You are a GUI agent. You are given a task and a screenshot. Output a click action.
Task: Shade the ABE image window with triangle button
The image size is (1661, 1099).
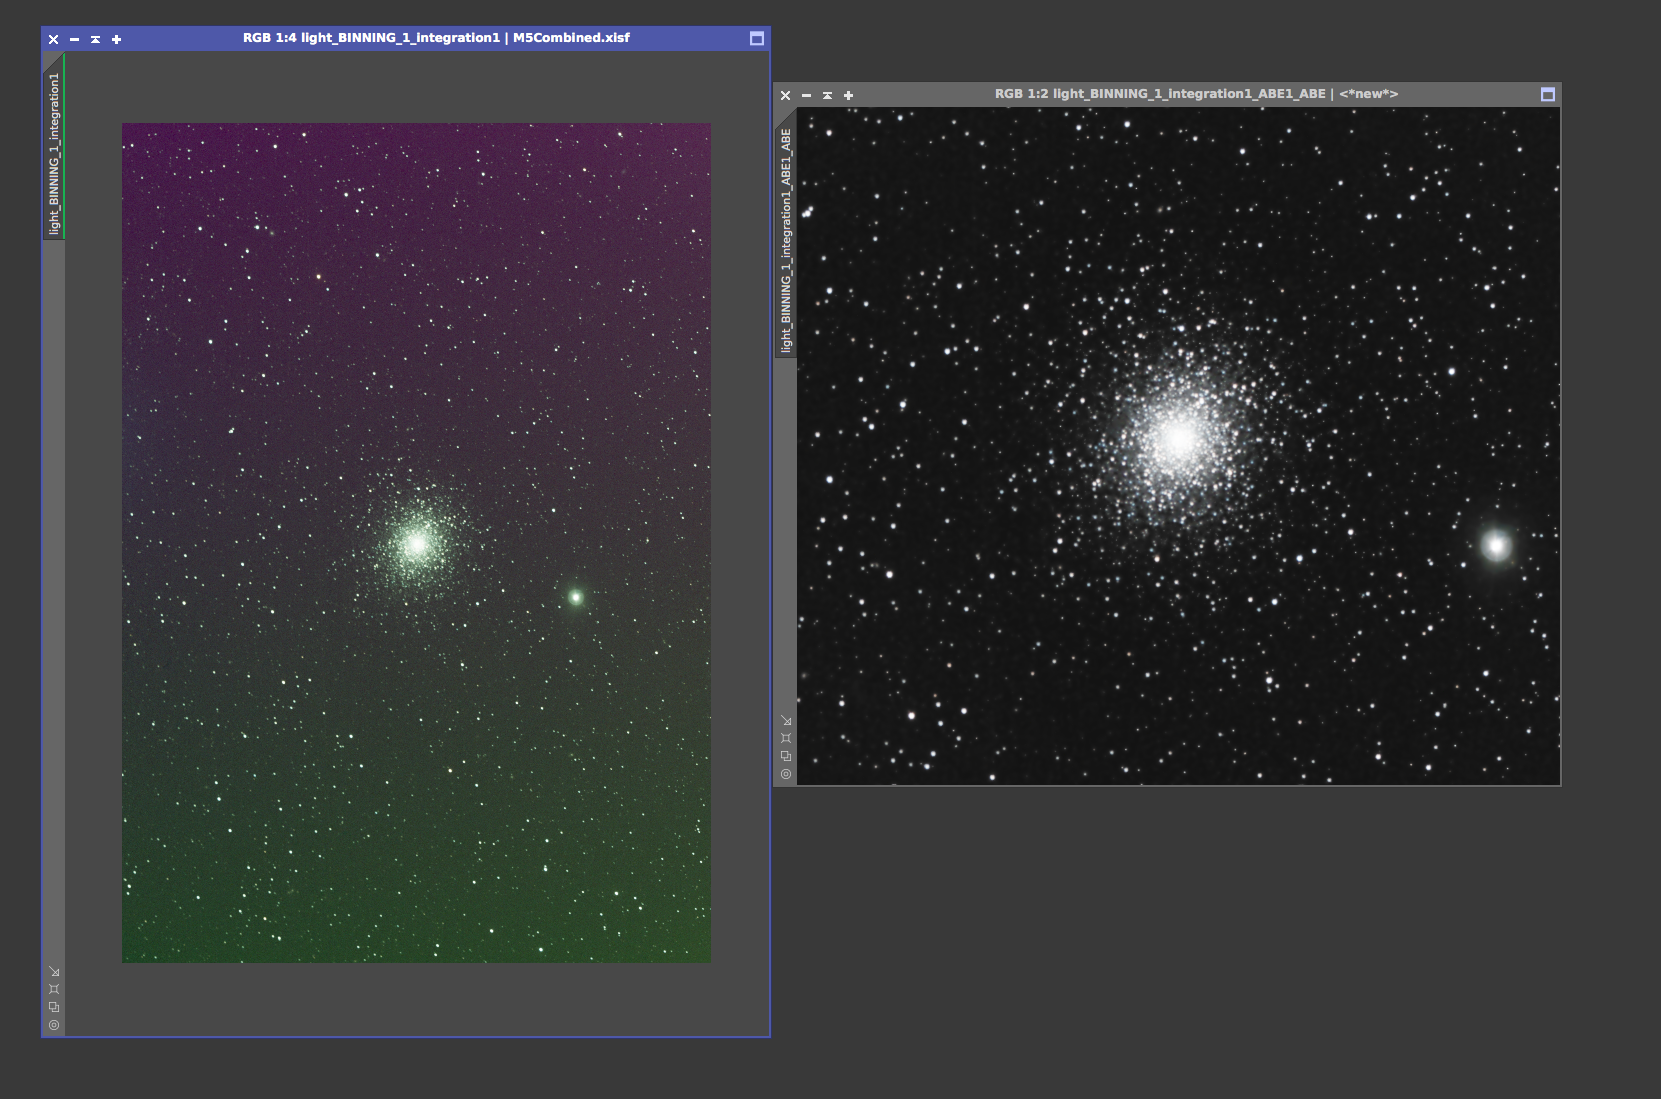click(827, 96)
